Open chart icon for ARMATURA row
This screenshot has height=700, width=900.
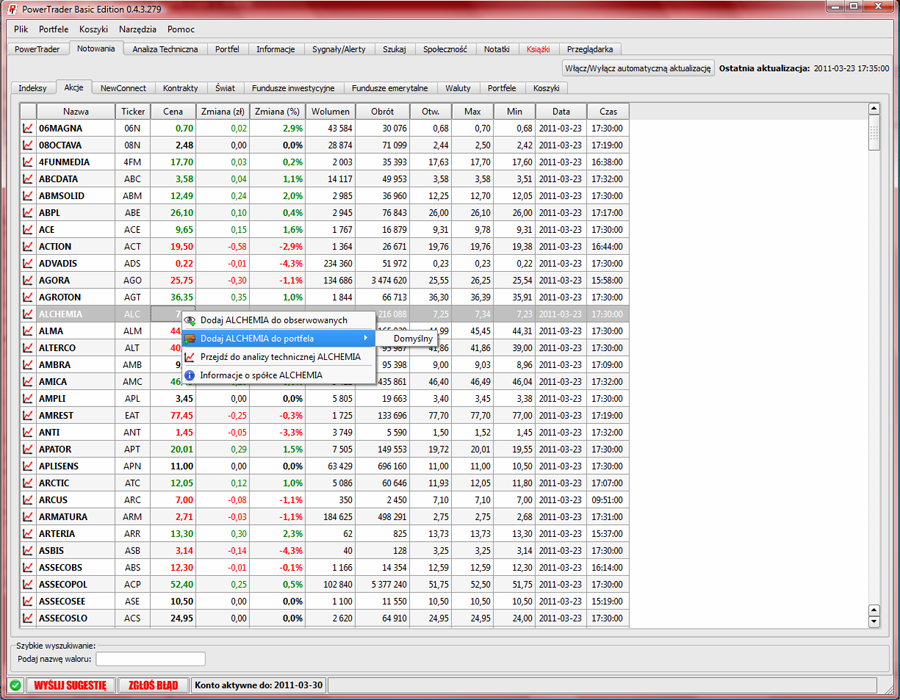pos(28,517)
